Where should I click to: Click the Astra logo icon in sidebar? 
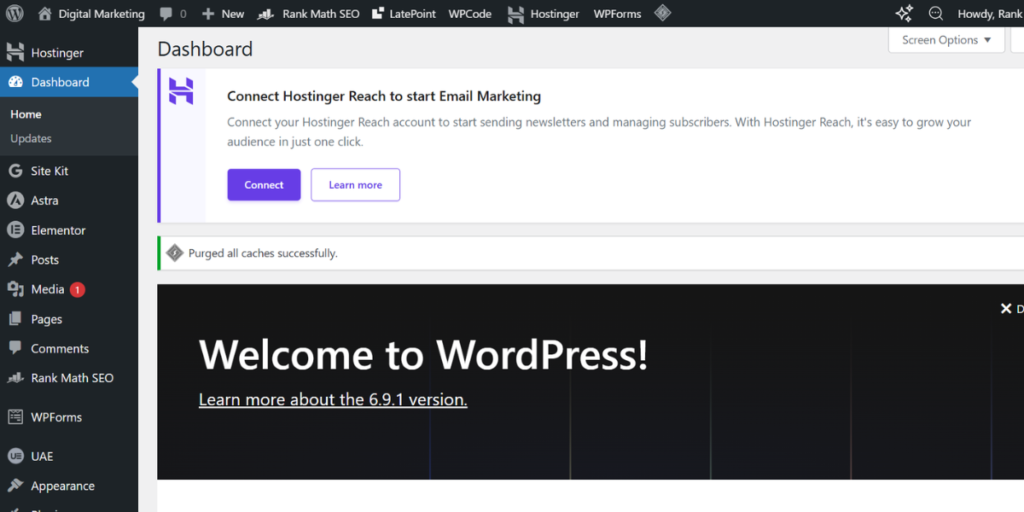pyautogui.click(x=15, y=200)
